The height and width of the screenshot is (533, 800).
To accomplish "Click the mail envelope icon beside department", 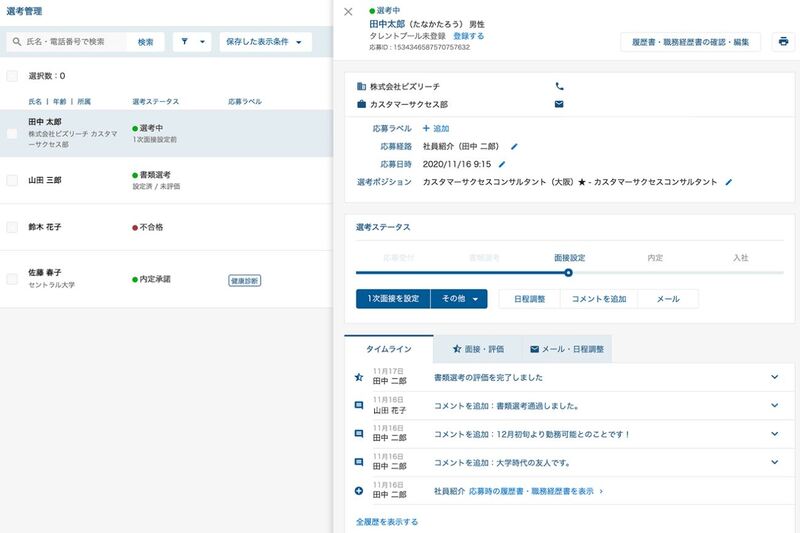I will (x=559, y=104).
